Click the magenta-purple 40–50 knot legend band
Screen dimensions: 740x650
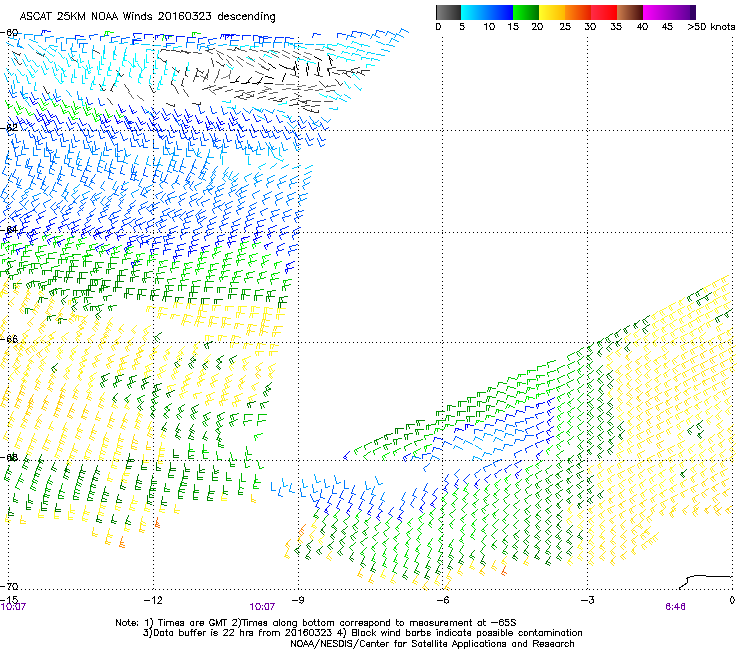(x=669, y=12)
